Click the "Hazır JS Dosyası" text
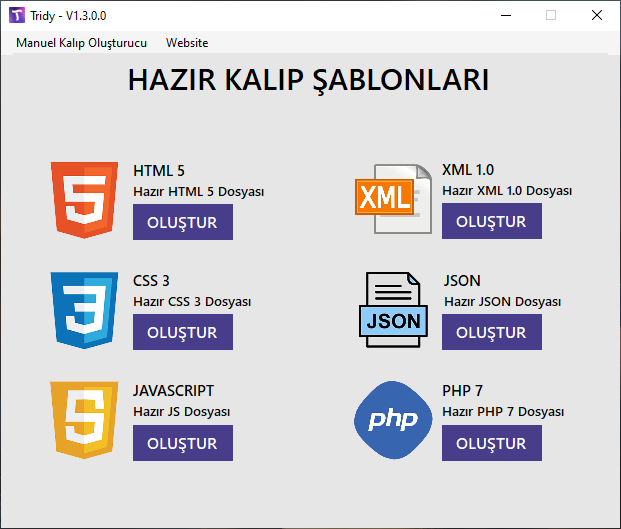The width and height of the screenshot is (621, 529). tap(181, 412)
